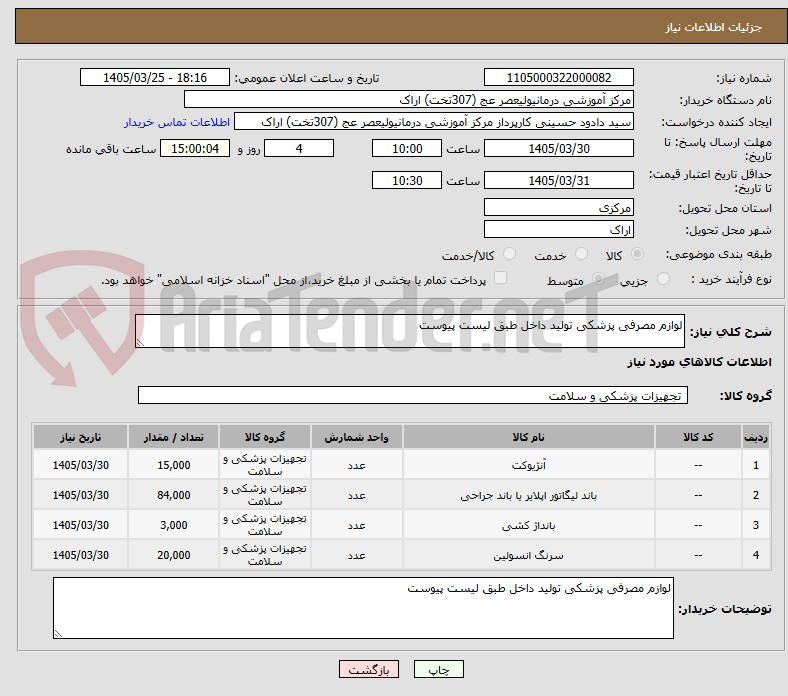Click the بازگشت (back) button
Screen dimensions: 788x696
coord(369,669)
